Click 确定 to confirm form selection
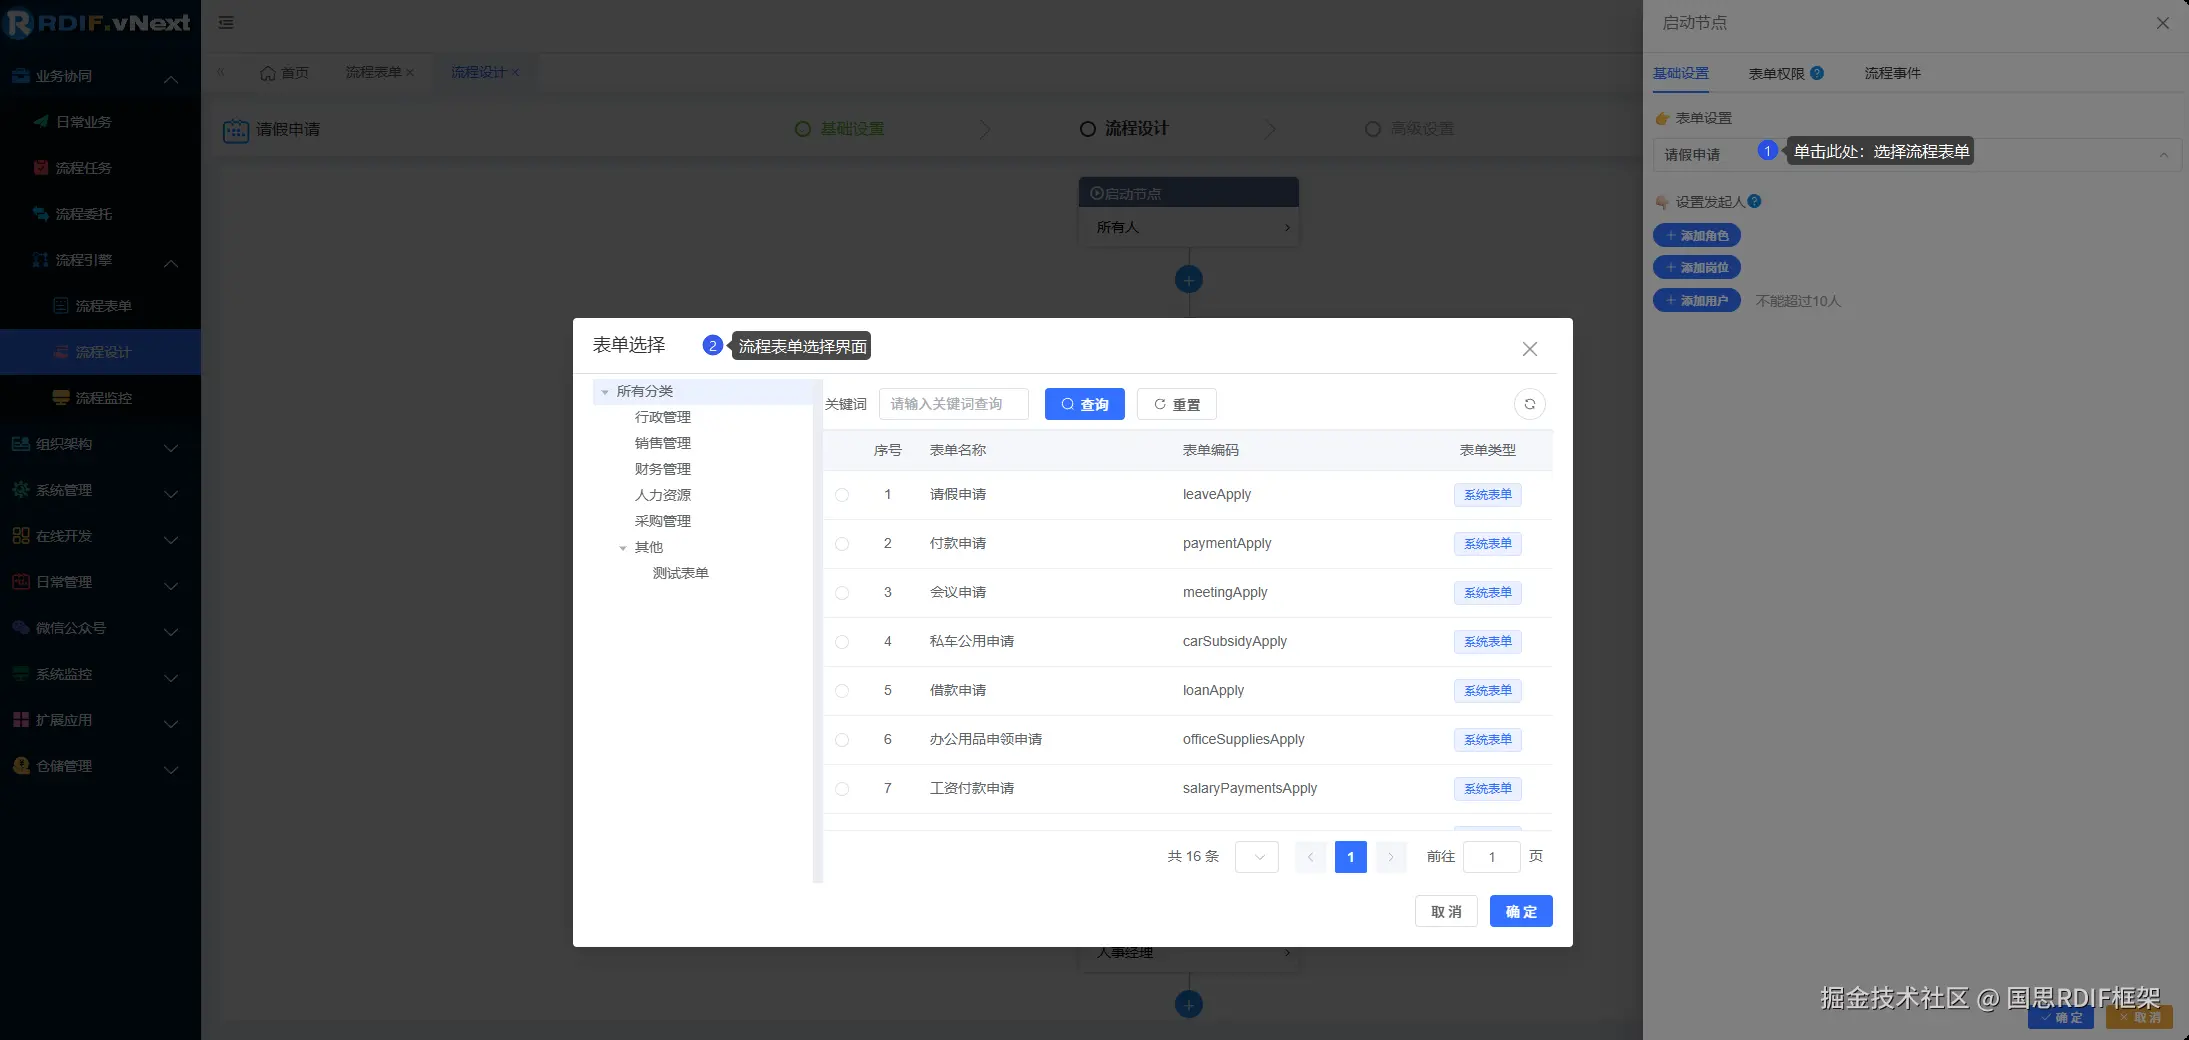 coord(1520,911)
